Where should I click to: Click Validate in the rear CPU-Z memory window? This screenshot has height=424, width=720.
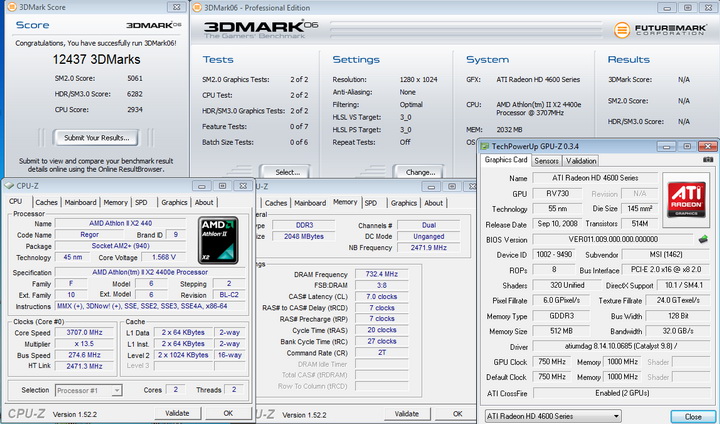(406, 413)
